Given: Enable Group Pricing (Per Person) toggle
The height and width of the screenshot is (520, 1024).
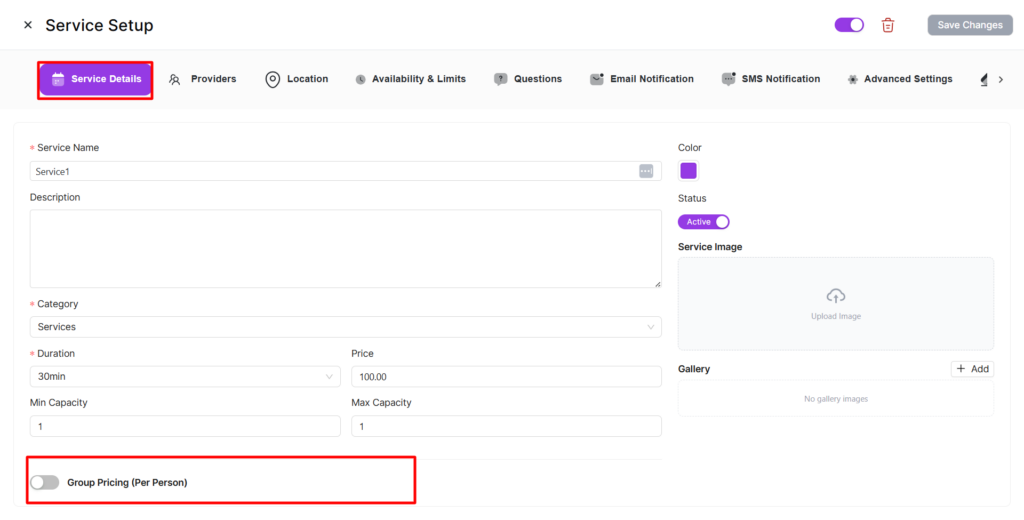Looking at the screenshot, I should [x=45, y=482].
